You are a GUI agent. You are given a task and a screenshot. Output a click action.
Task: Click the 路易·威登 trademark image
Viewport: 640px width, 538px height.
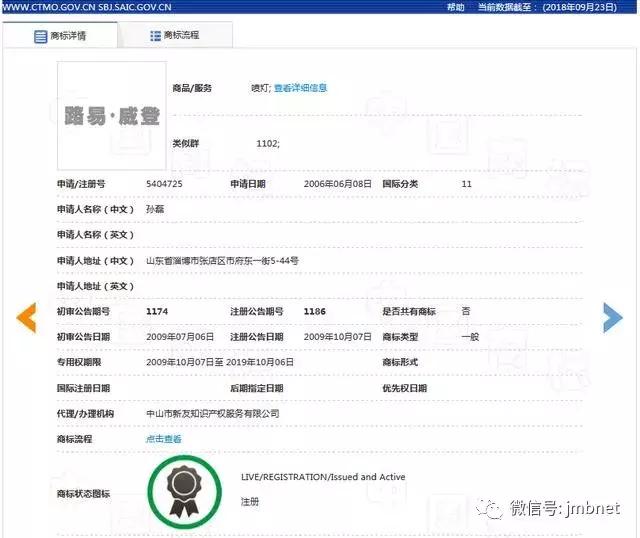pyautogui.click(x=112, y=116)
